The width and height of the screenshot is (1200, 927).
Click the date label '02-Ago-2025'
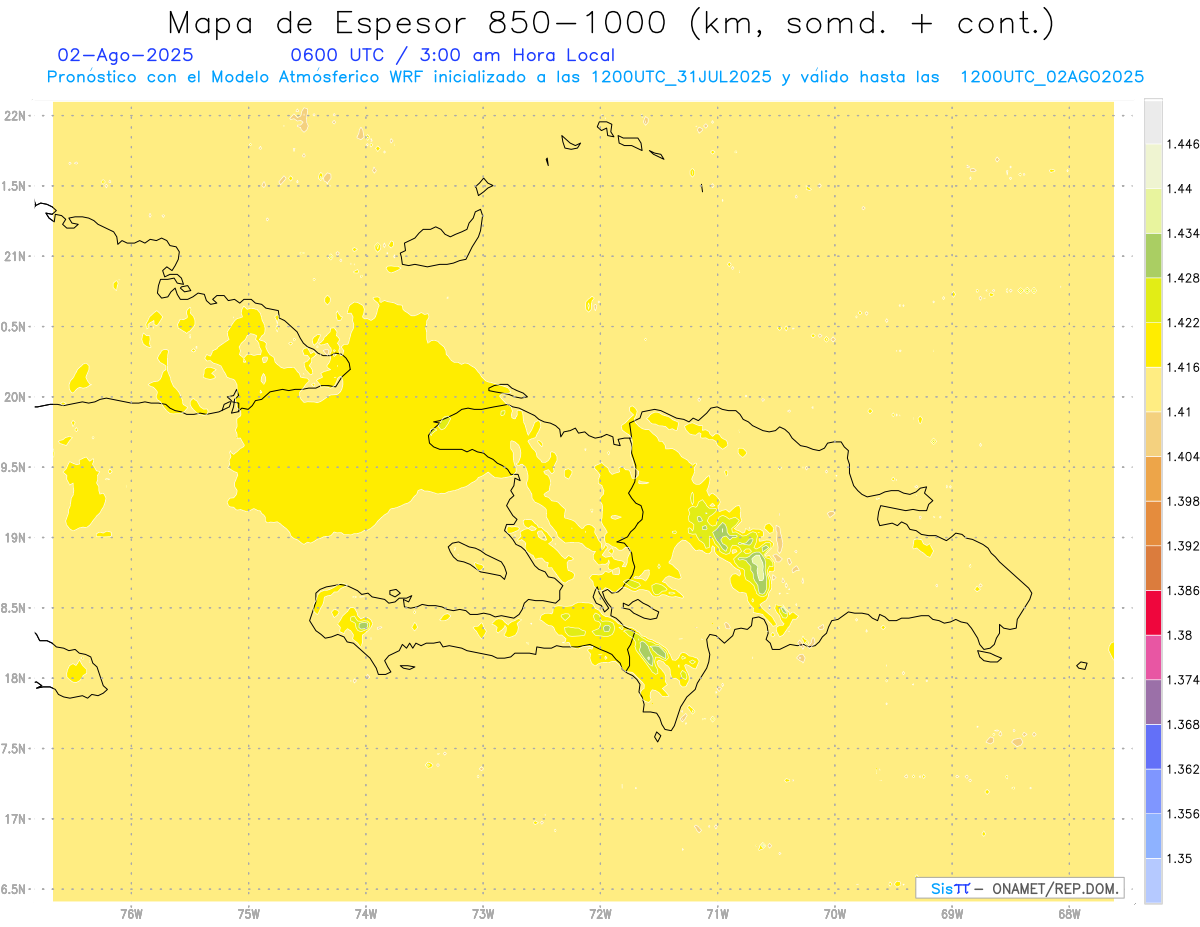point(126,55)
